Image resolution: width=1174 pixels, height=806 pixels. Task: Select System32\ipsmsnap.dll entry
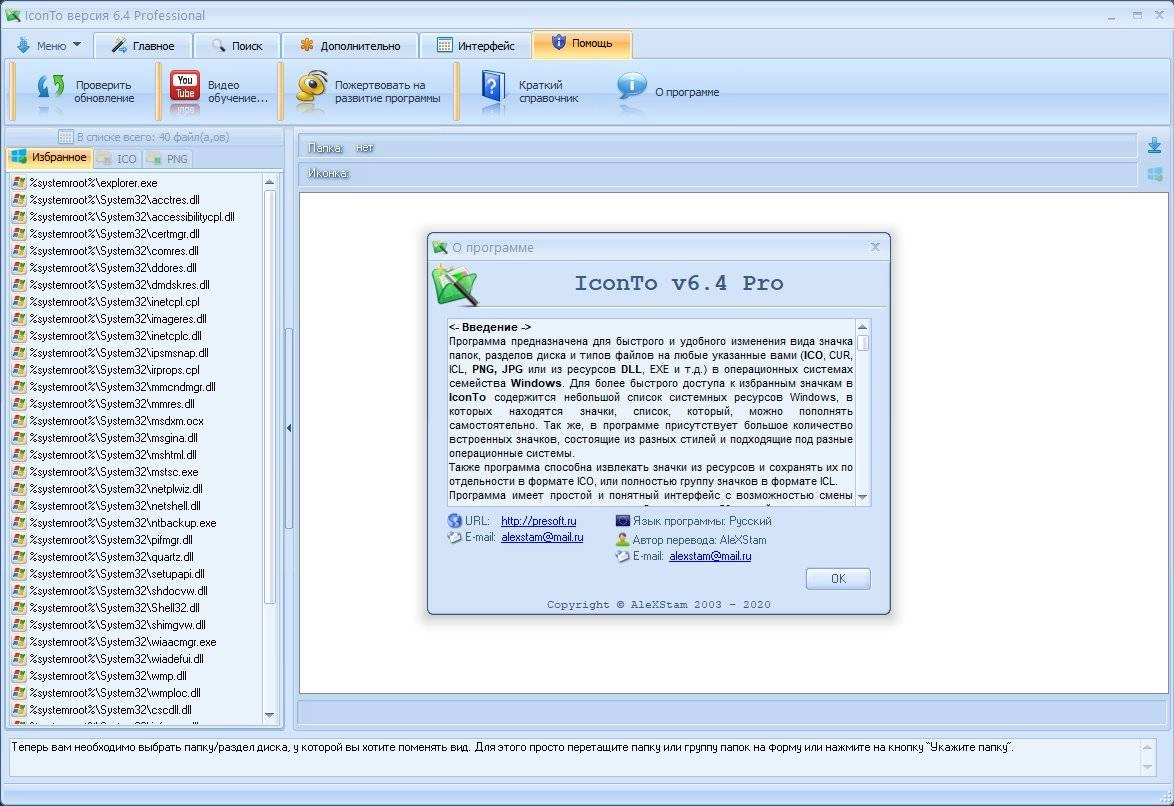119,353
